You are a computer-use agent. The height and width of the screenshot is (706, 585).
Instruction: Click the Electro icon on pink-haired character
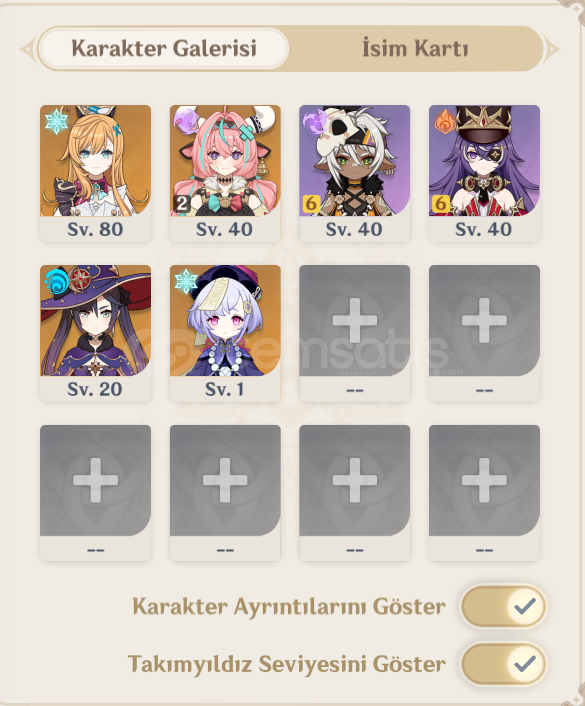(x=186, y=121)
